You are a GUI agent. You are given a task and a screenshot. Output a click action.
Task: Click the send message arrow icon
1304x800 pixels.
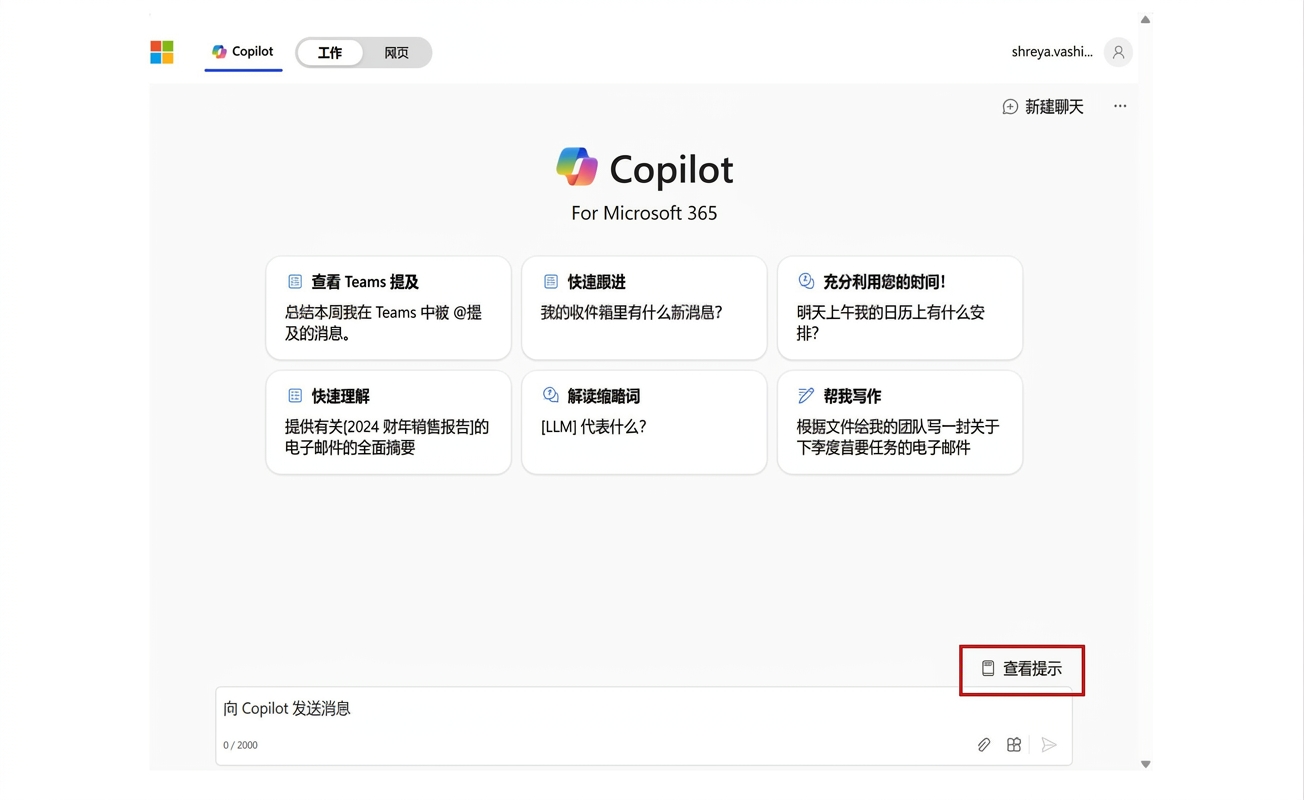pyautogui.click(x=1049, y=745)
